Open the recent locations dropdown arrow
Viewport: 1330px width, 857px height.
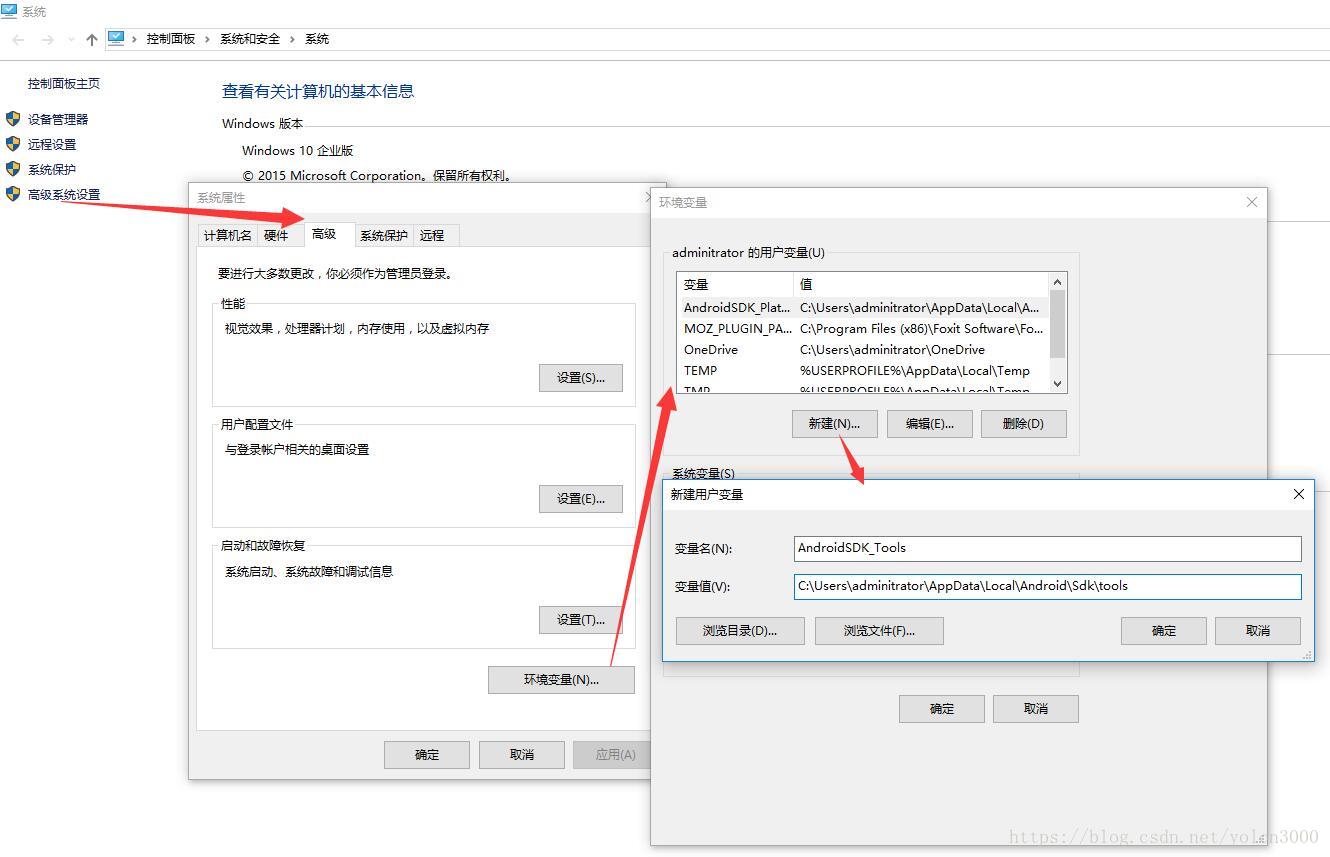coord(71,40)
